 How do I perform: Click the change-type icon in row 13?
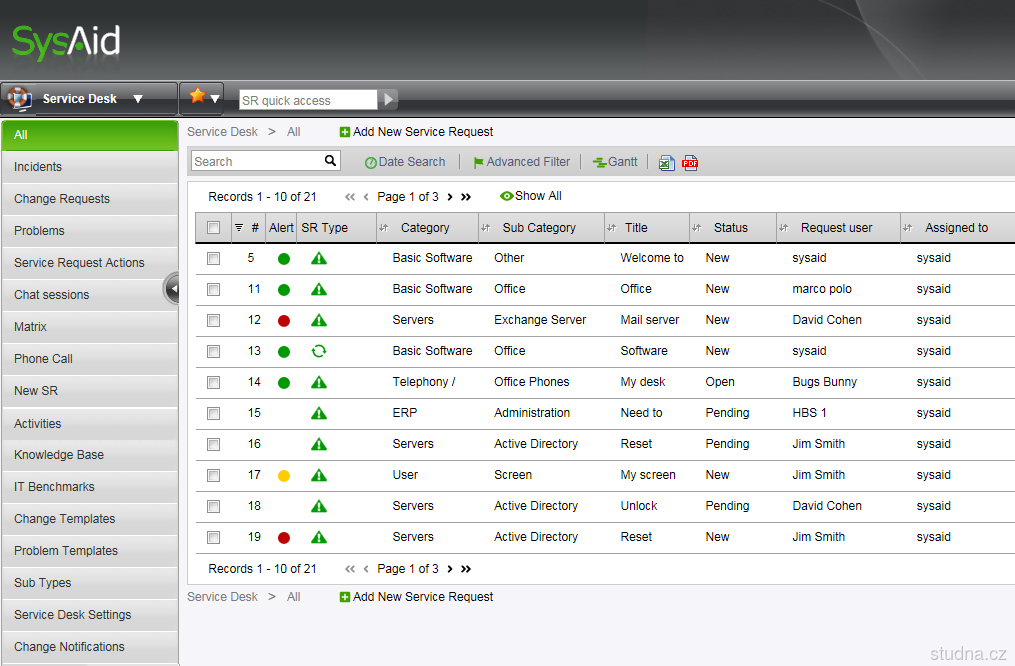click(319, 351)
